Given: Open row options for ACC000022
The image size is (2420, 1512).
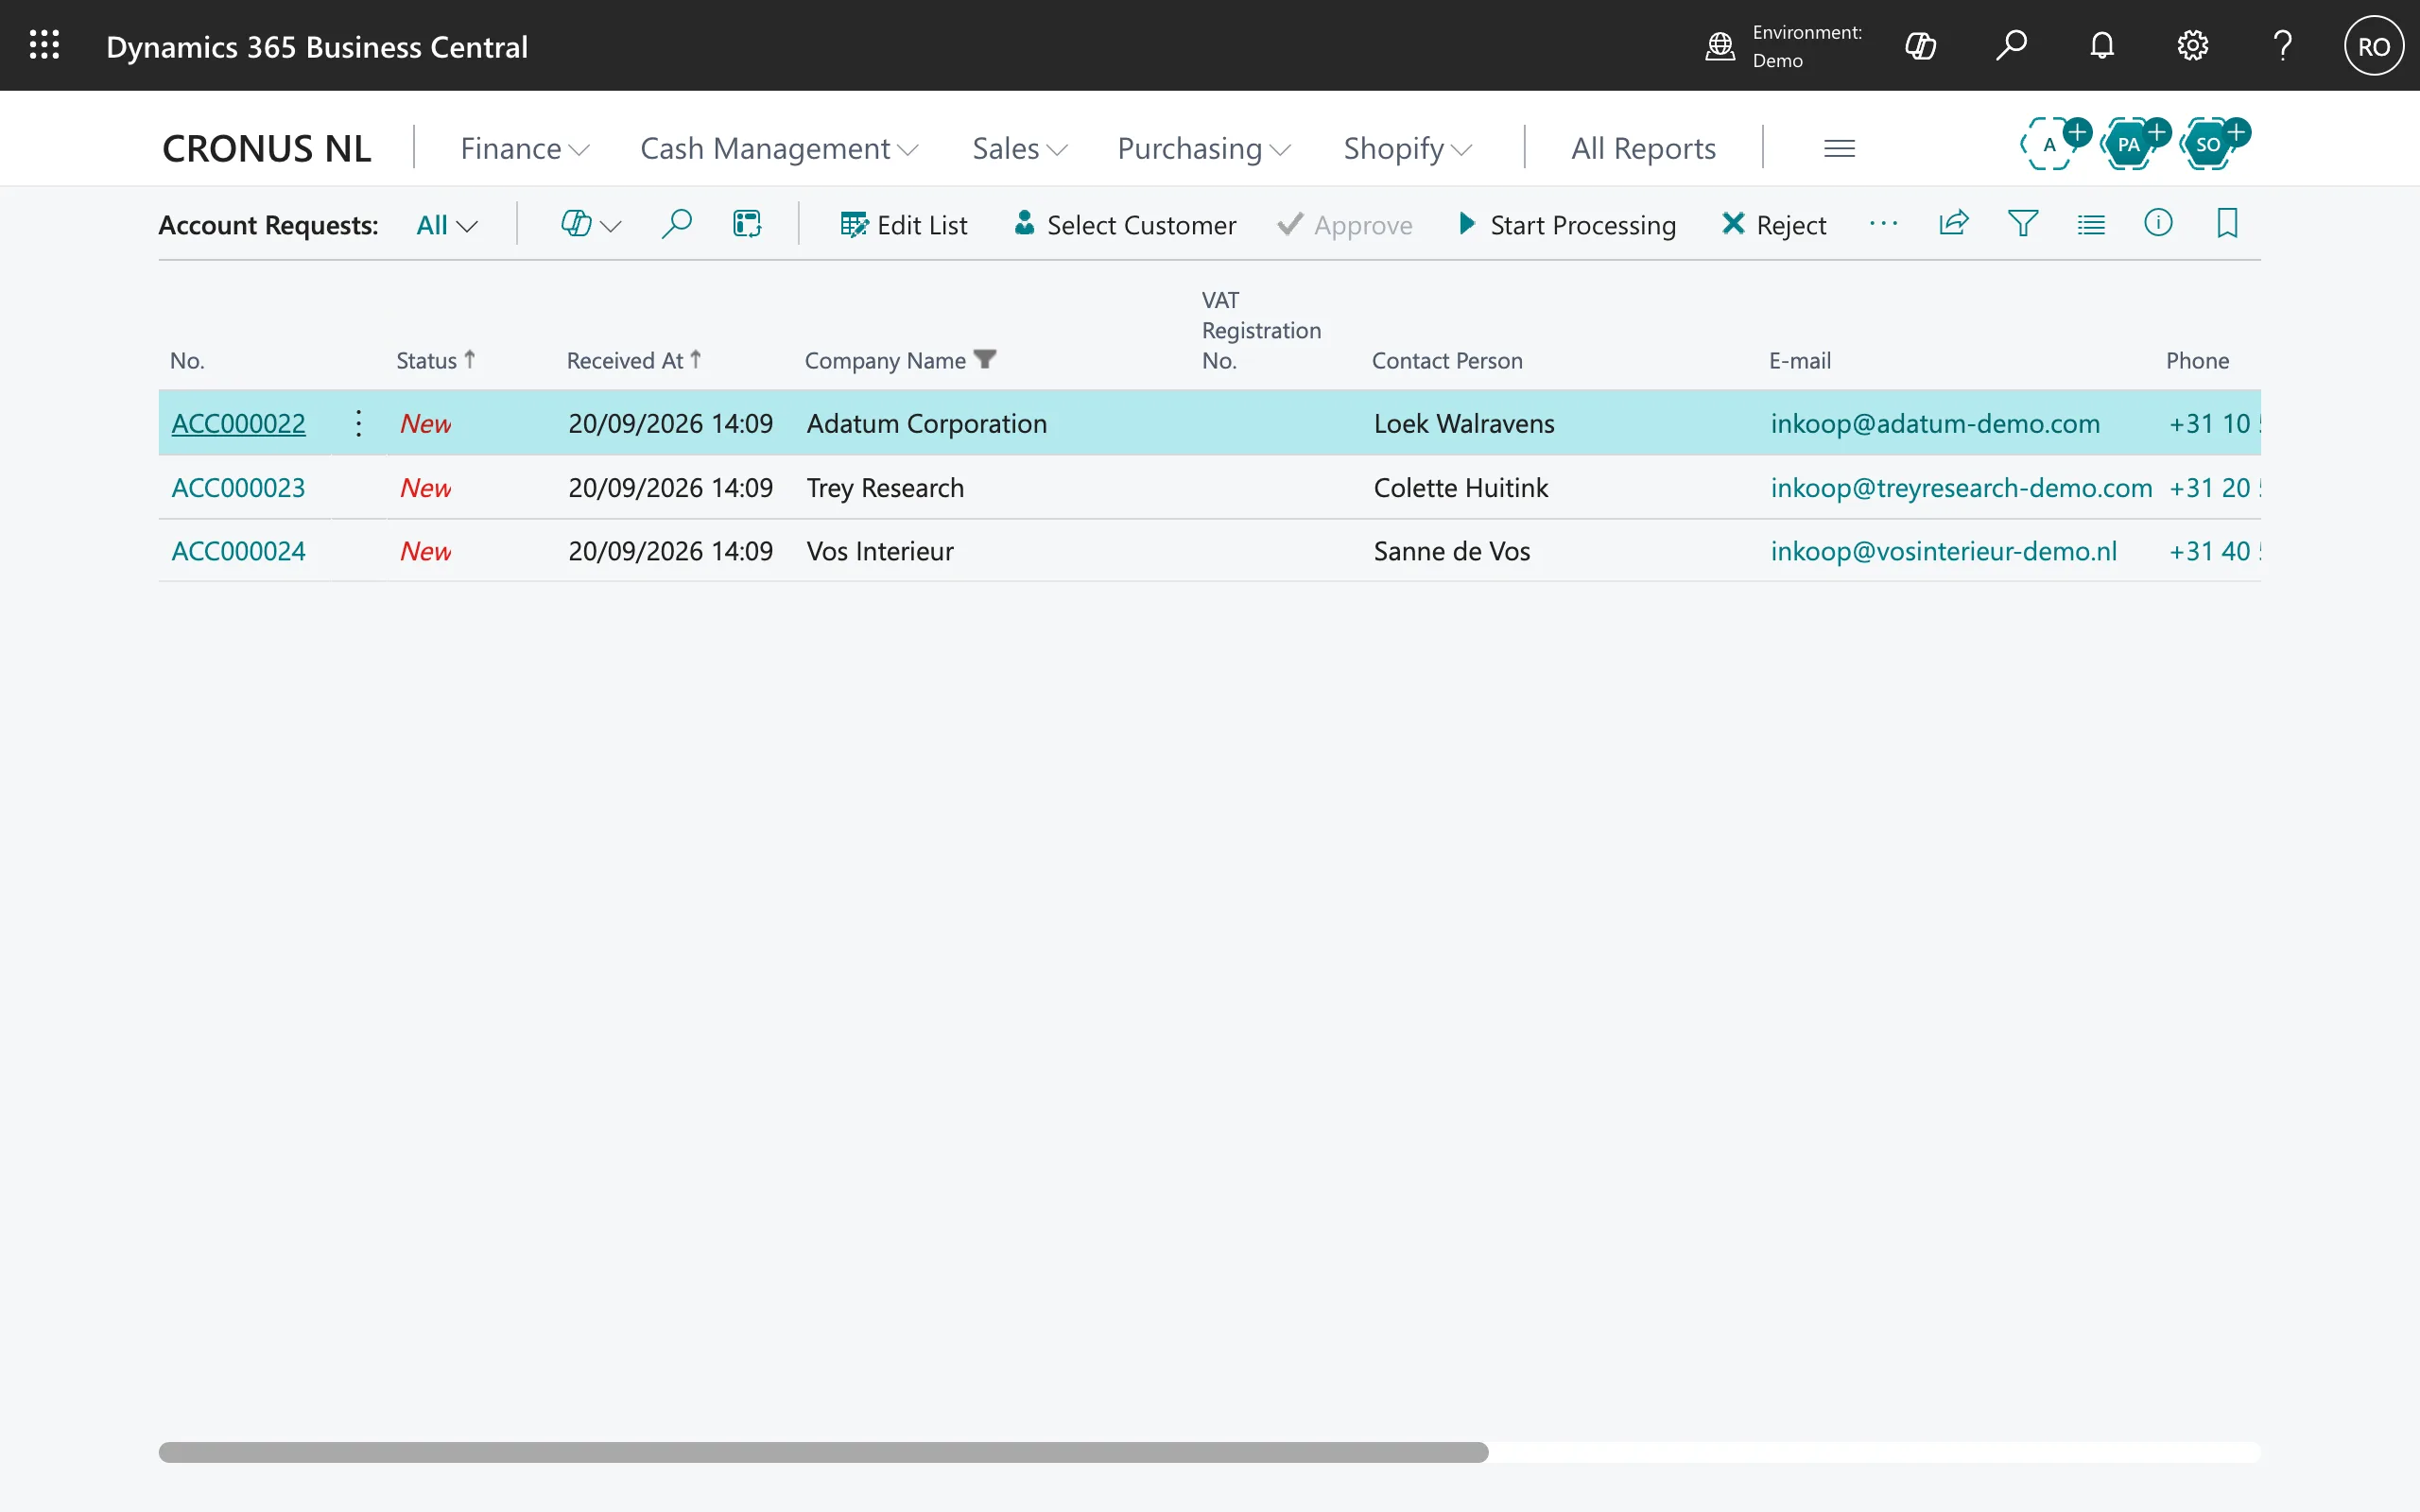Looking at the screenshot, I should (359, 423).
